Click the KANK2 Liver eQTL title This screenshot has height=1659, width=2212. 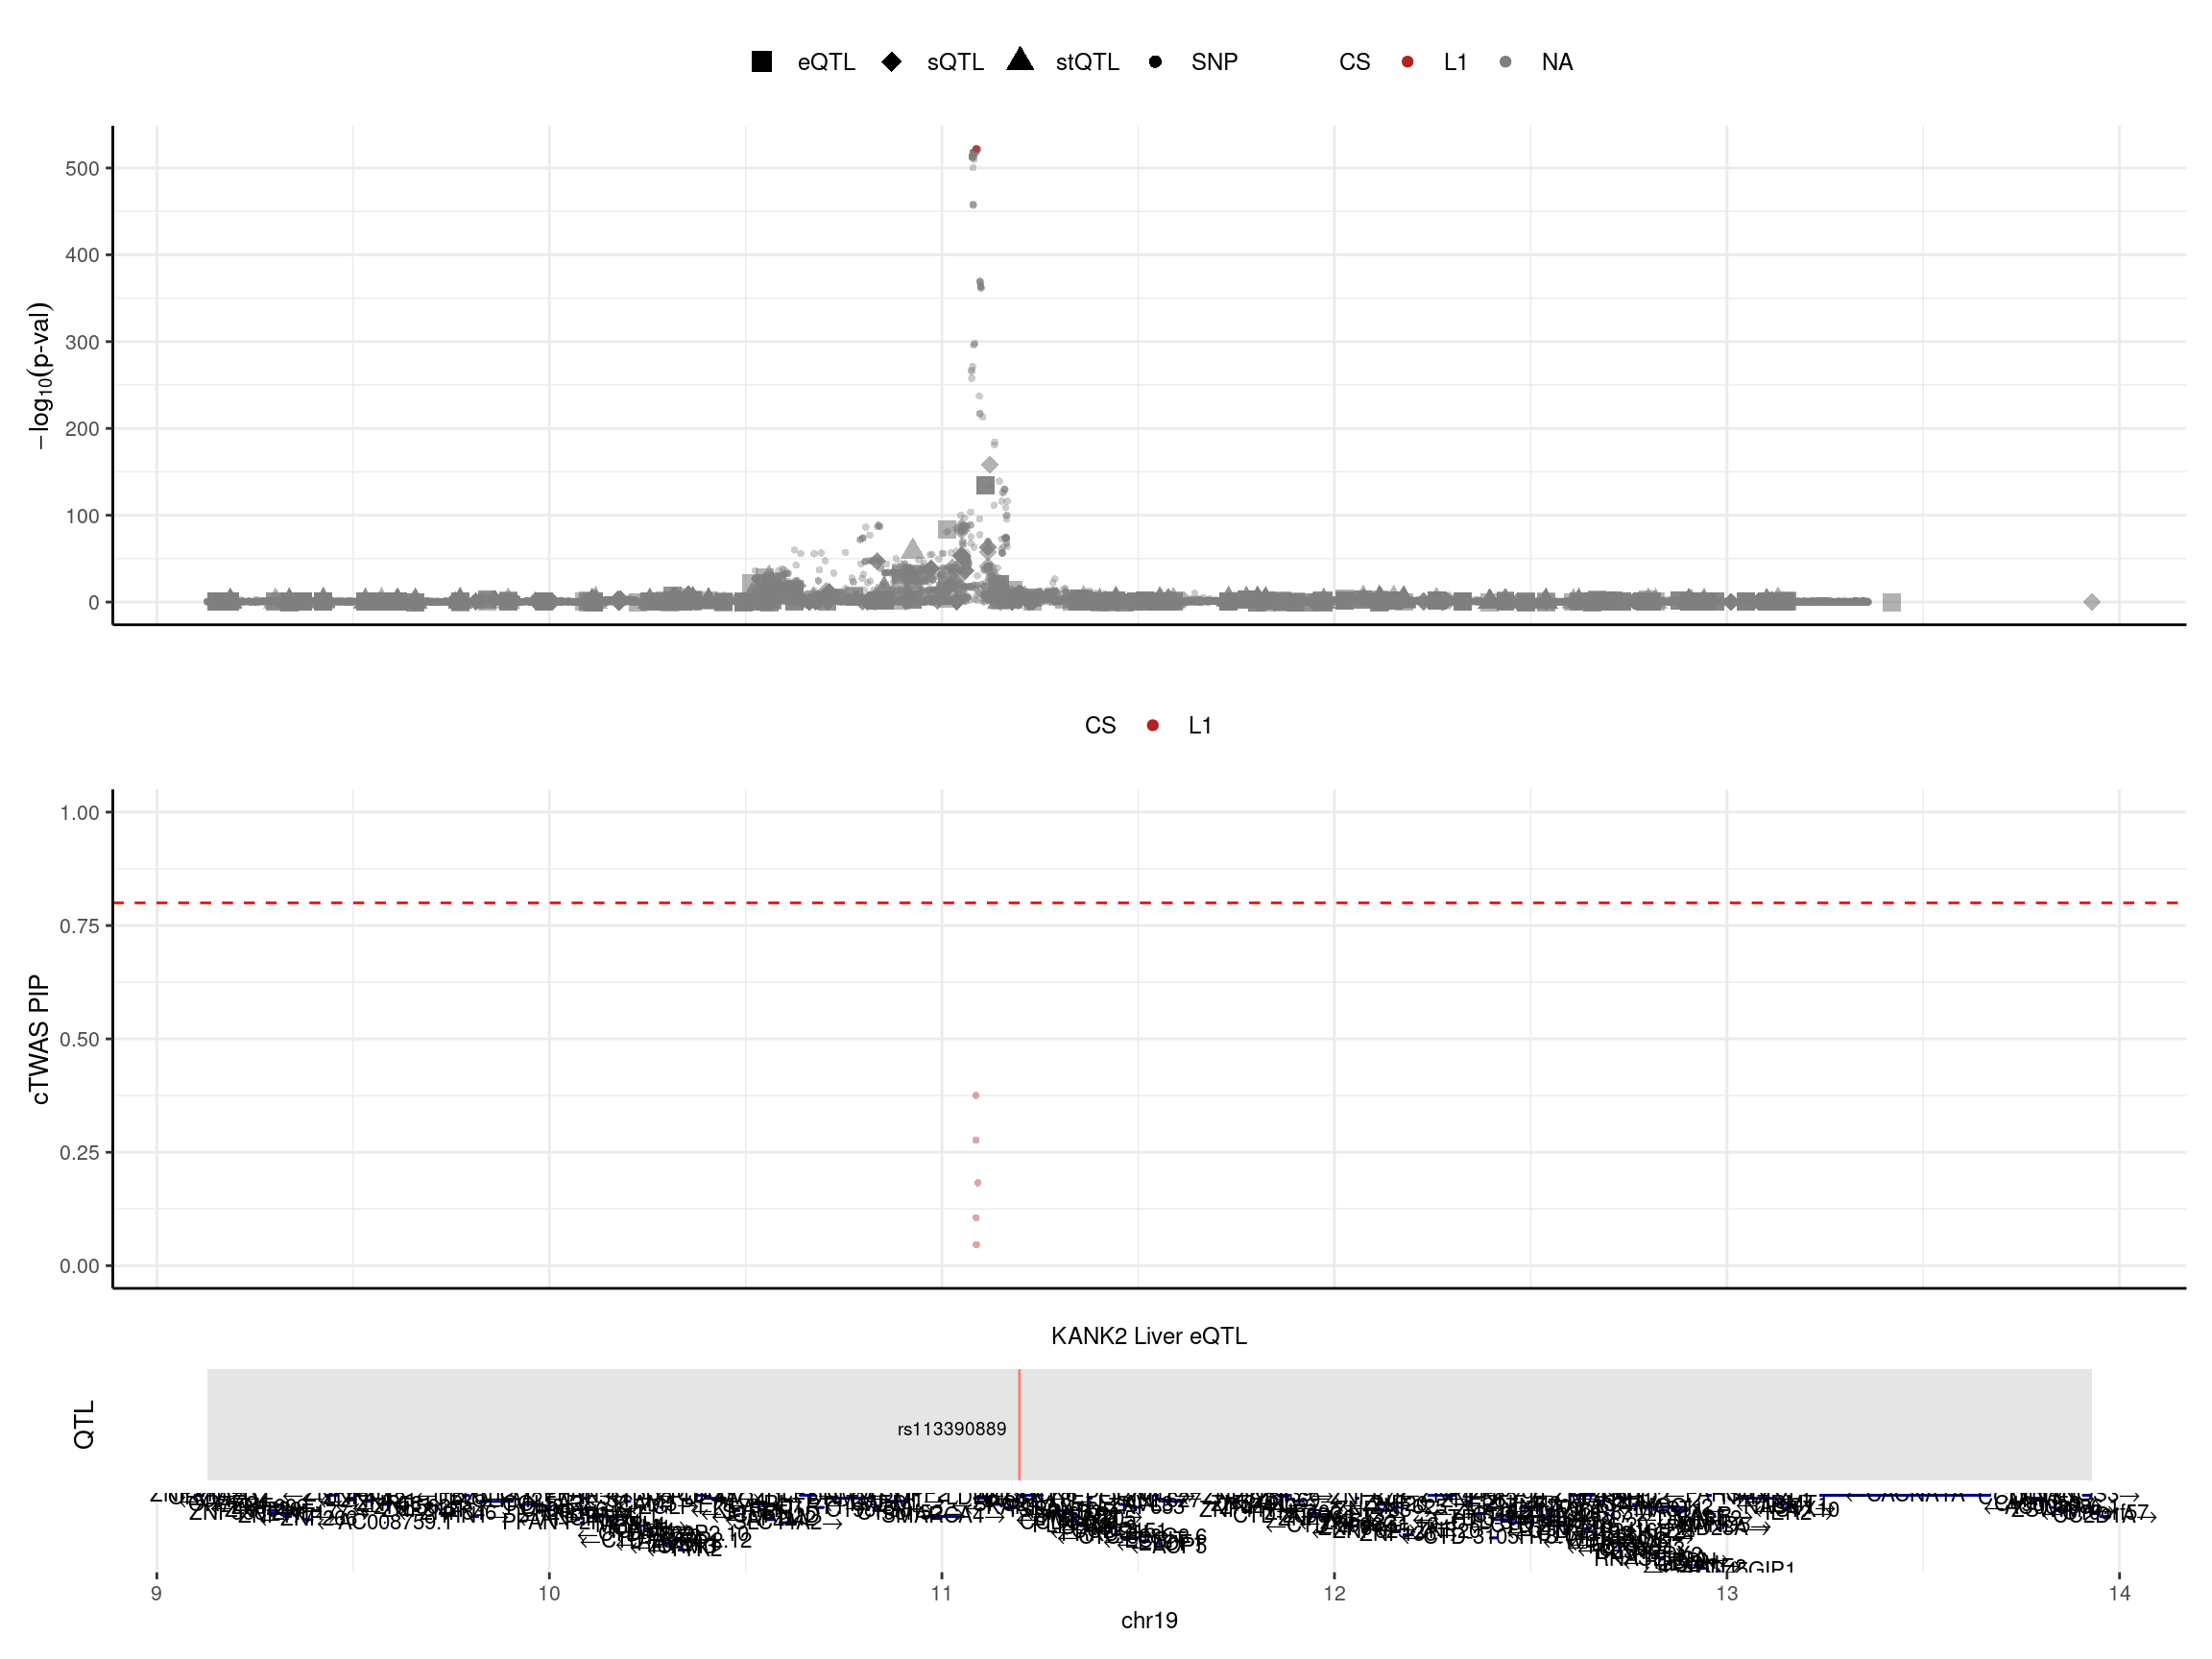click(1148, 1336)
